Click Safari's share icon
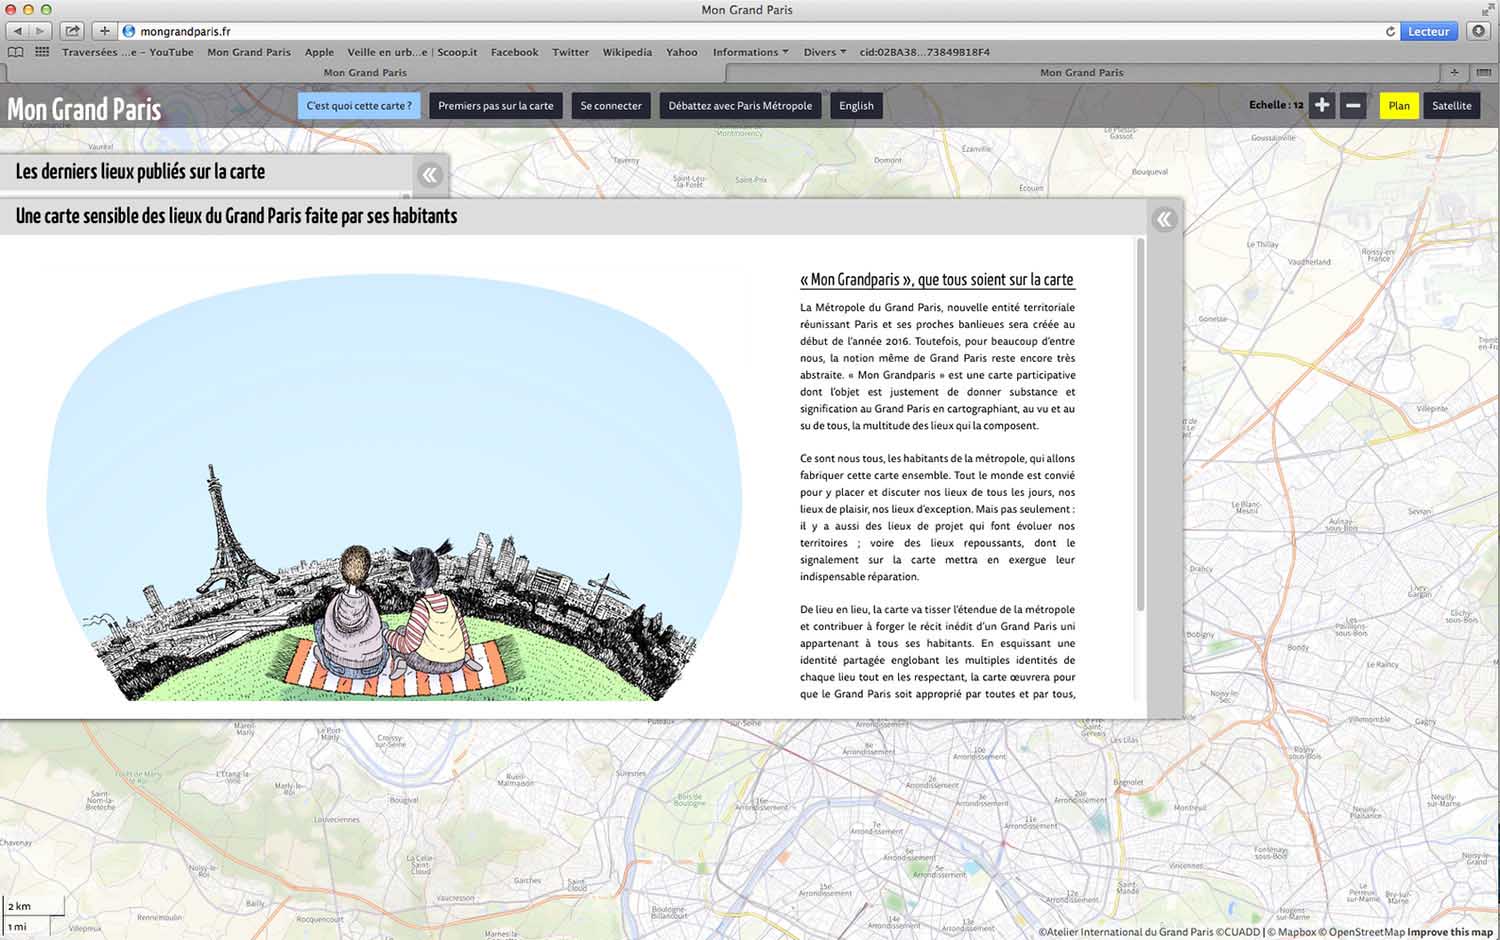Image resolution: width=1500 pixels, height=940 pixels. pyautogui.click(x=72, y=31)
